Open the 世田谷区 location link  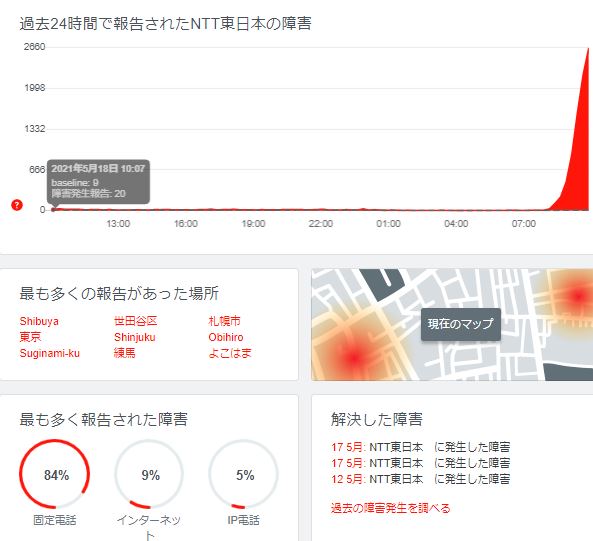135,321
